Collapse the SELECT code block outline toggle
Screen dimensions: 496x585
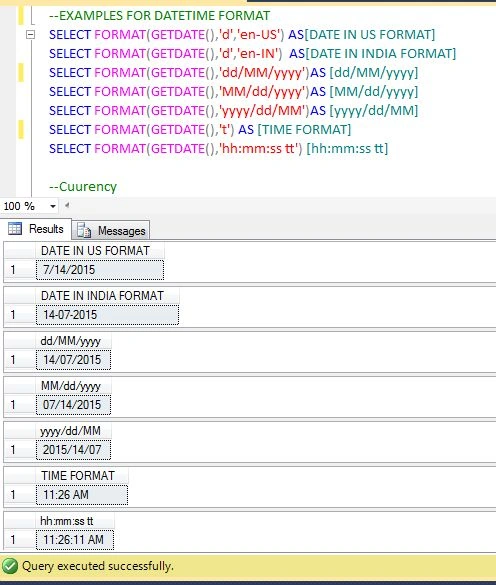point(30,35)
